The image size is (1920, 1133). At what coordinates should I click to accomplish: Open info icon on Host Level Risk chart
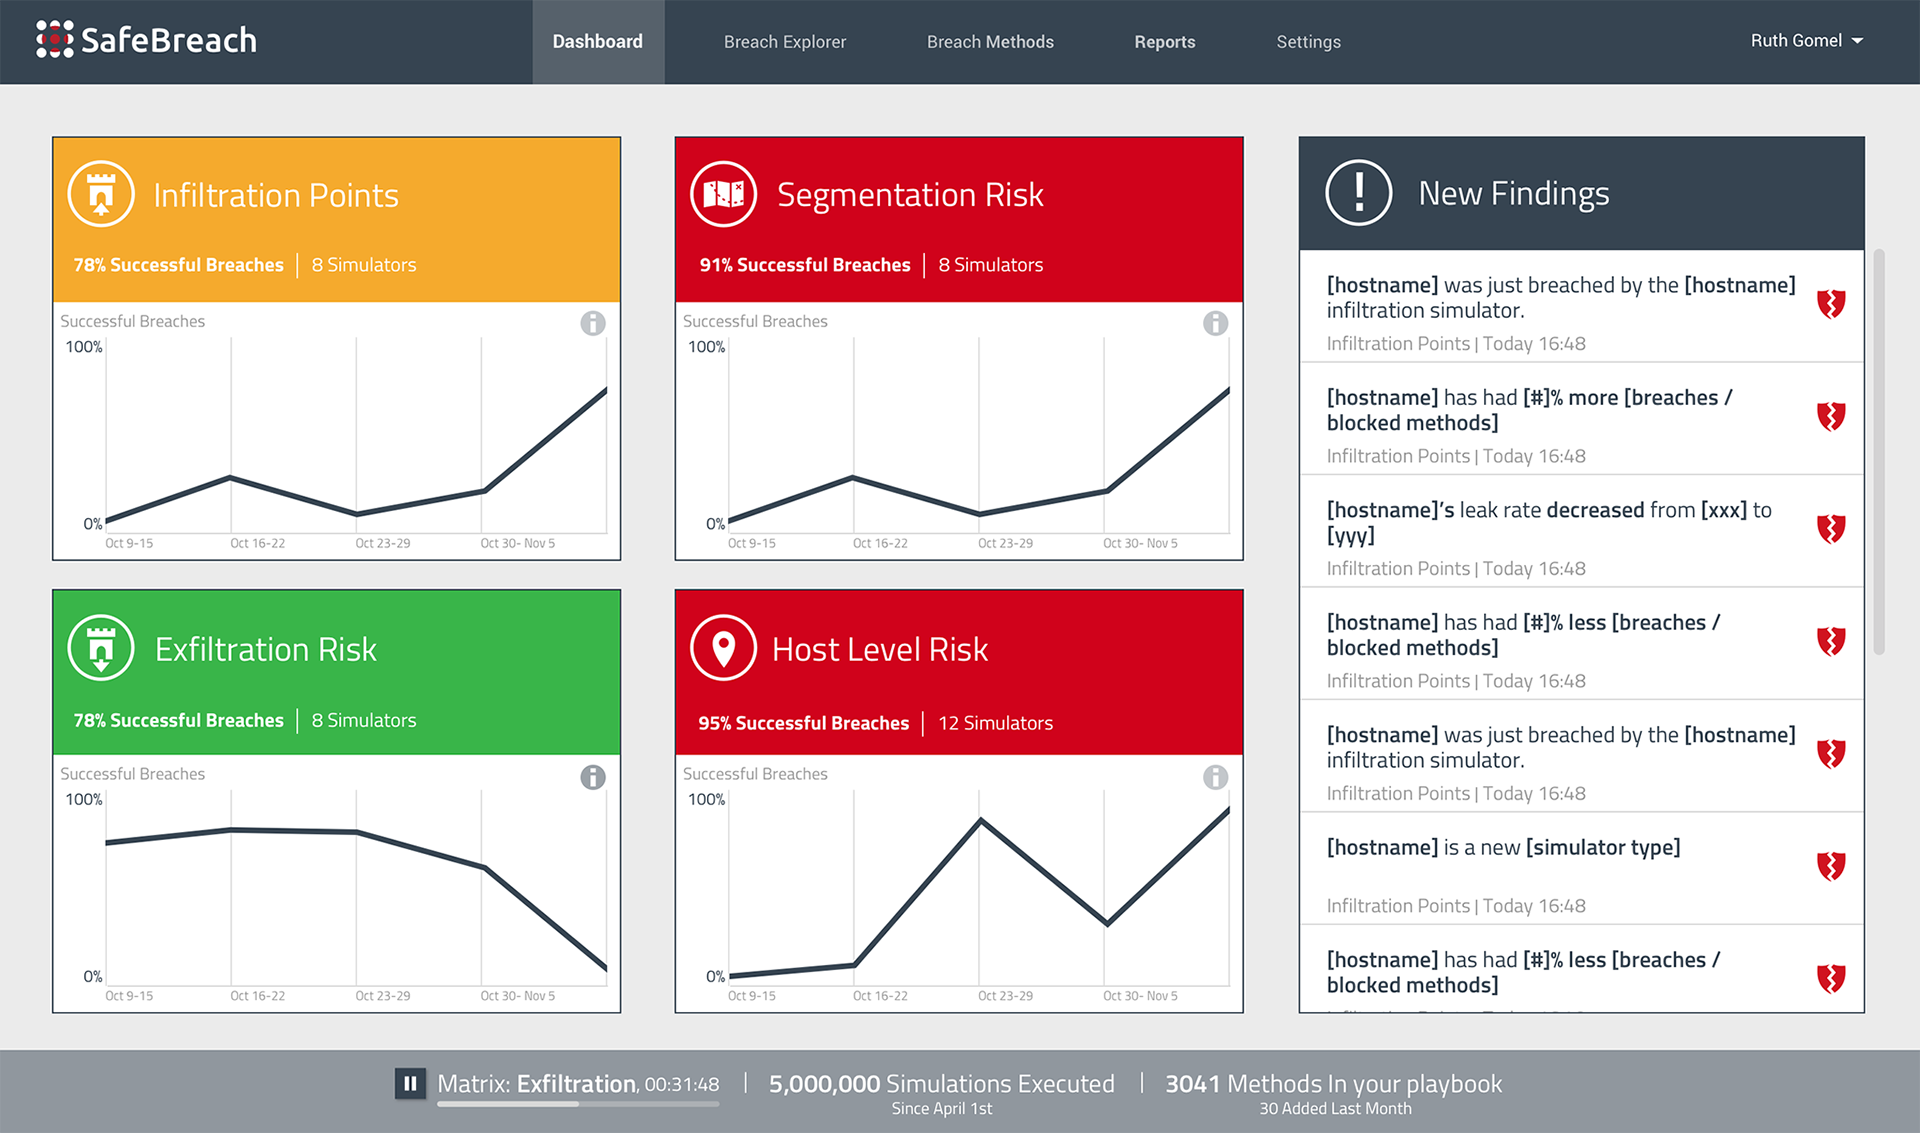[1215, 777]
